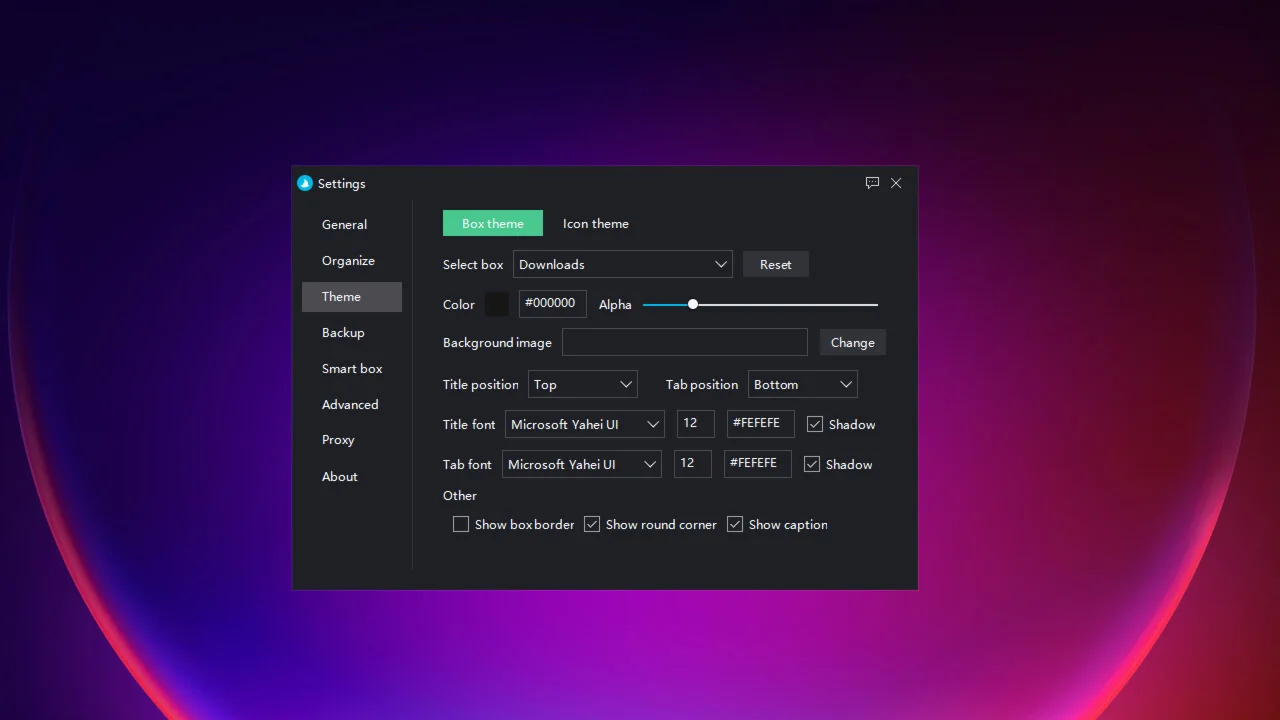The height and width of the screenshot is (720, 1280).
Task: Switch to the Icon theme tab
Action: coord(596,223)
